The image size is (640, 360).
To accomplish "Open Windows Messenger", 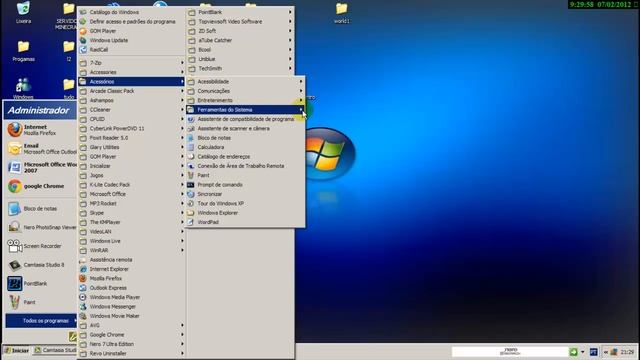I will [131, 307].
